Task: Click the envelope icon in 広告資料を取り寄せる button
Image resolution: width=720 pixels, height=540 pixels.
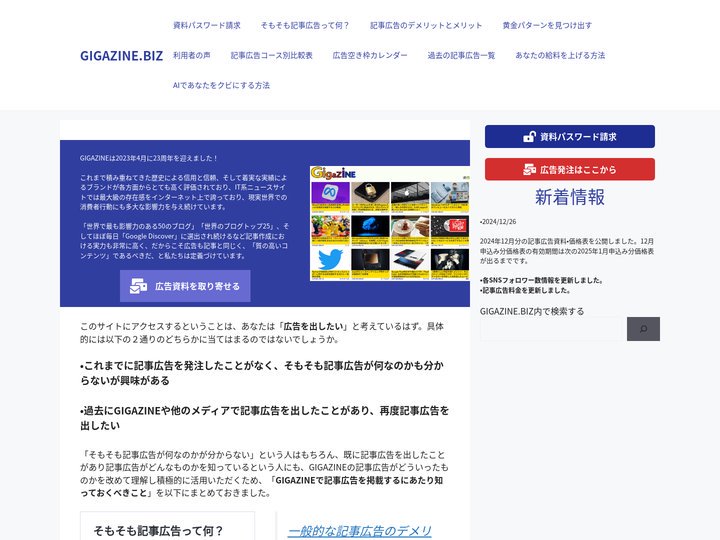Action: [x=138, y=286]
